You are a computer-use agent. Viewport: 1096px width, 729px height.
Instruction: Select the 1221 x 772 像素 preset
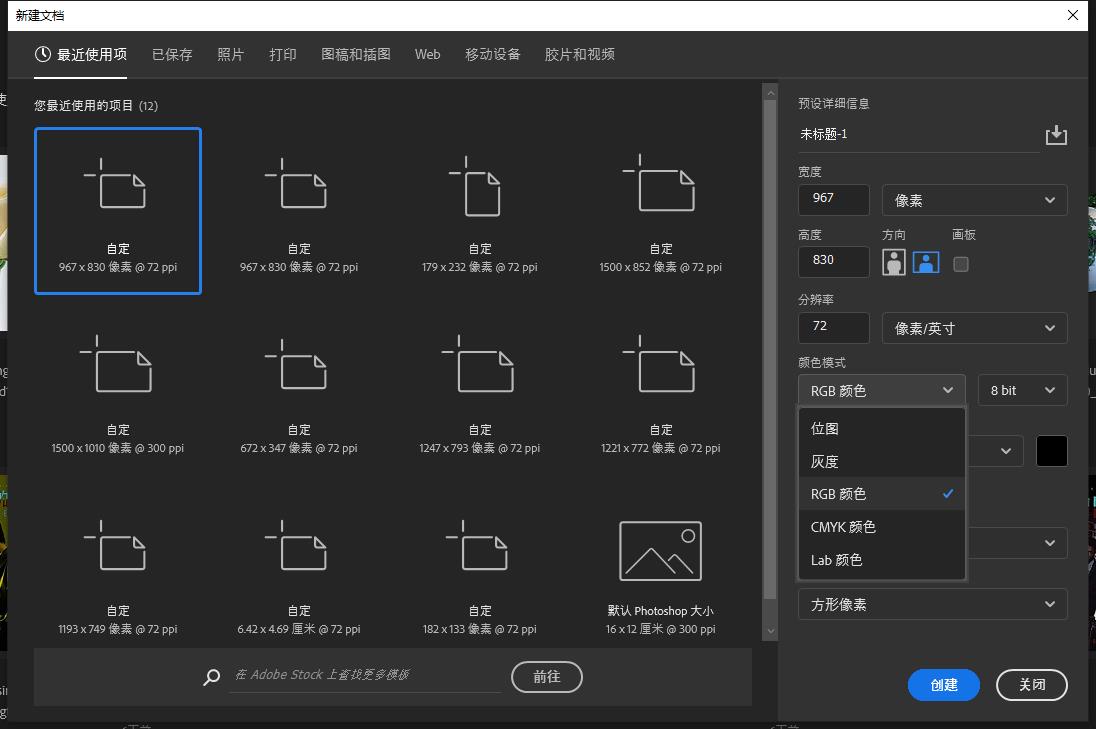[x=661, y=391]
